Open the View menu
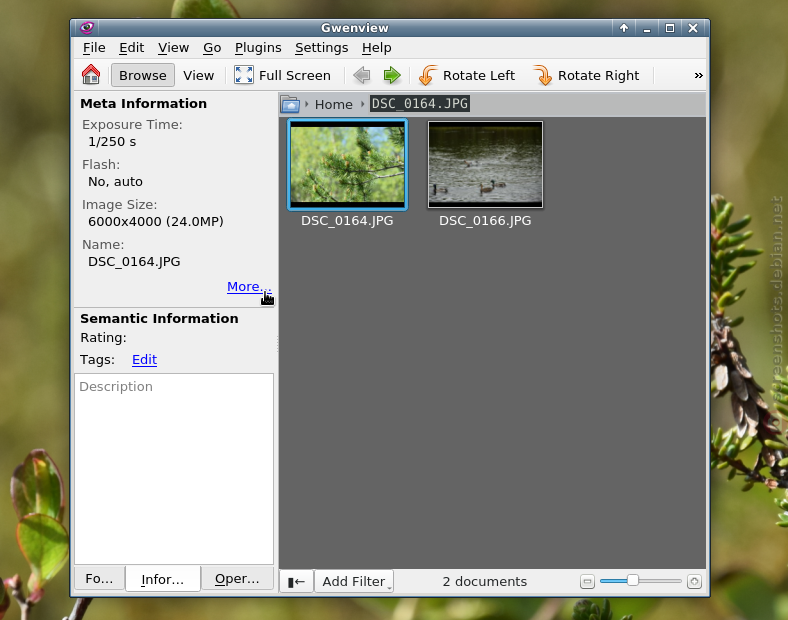The image size is (788, 620). coord(173,48)
